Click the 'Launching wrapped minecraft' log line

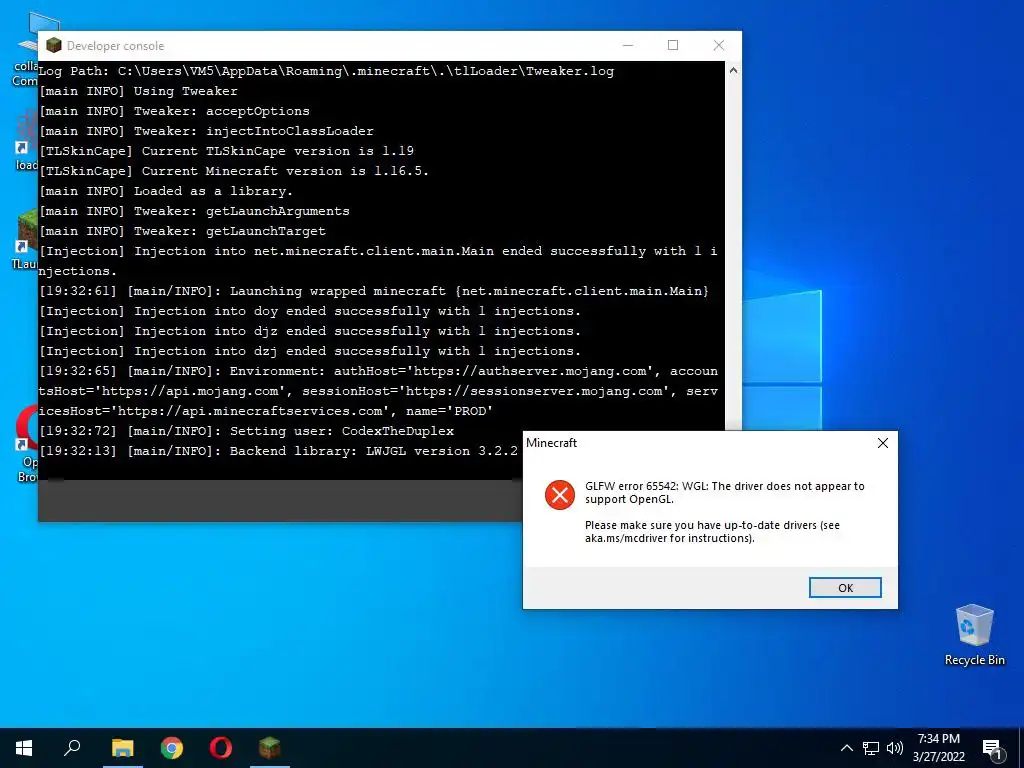[x=374, y=291]
